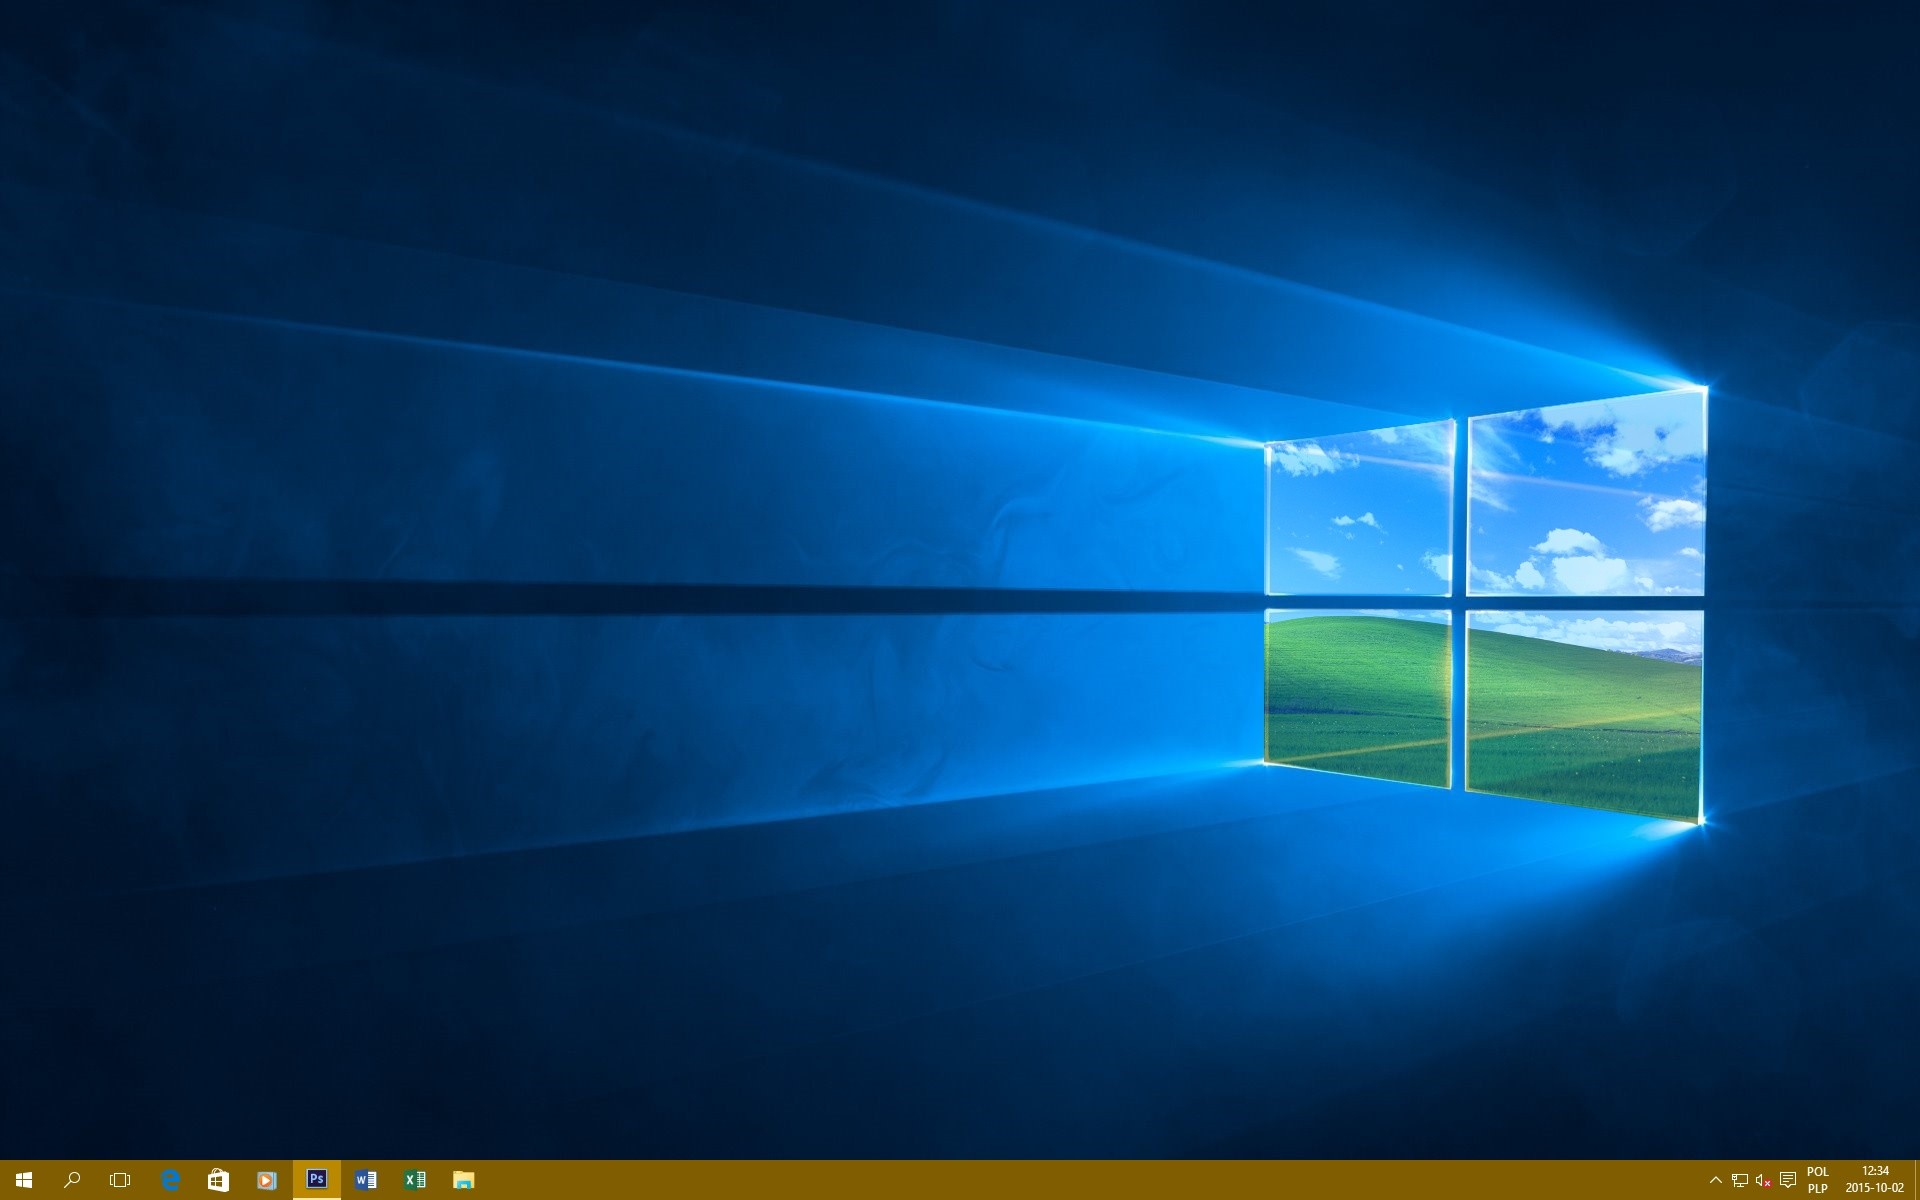Click the Show Desktop strip
Image resolution: width=1920 pixels, height=1200 pixels.
1916,1180
